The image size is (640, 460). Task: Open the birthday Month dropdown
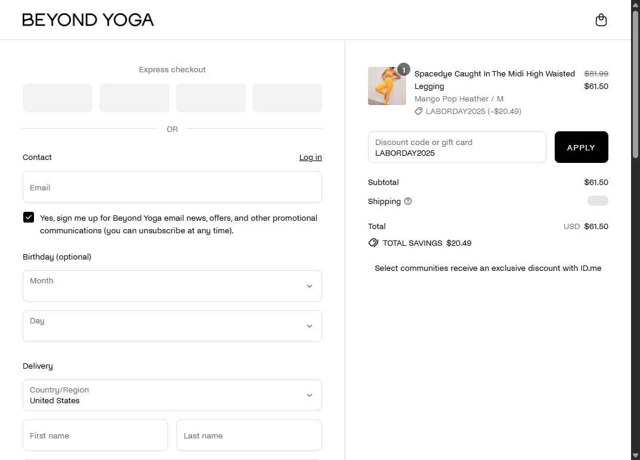(172, 286)
